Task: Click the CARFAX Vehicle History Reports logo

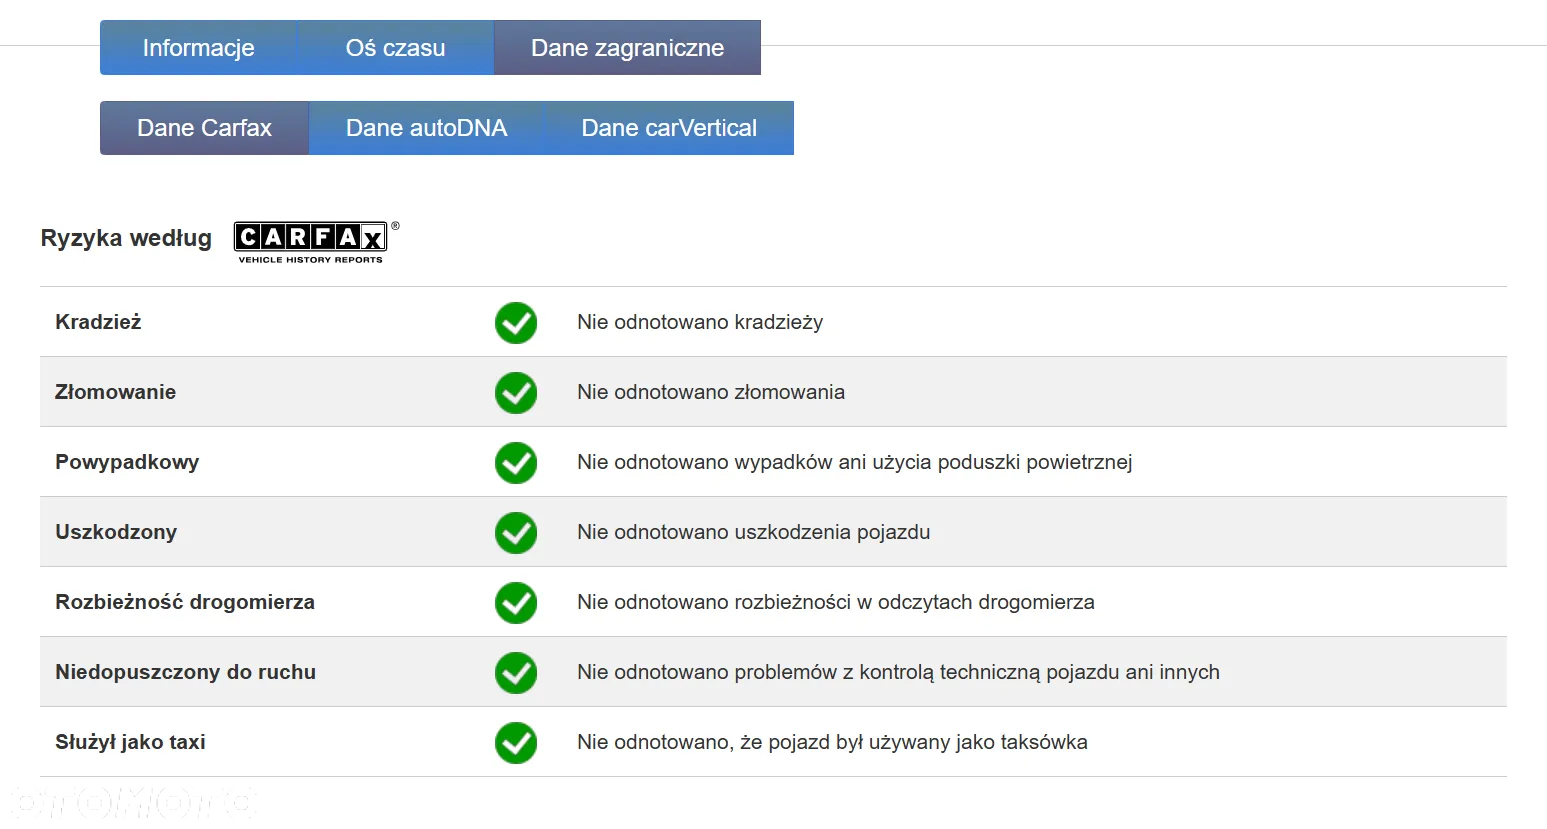Action: [x=316, y=242]
